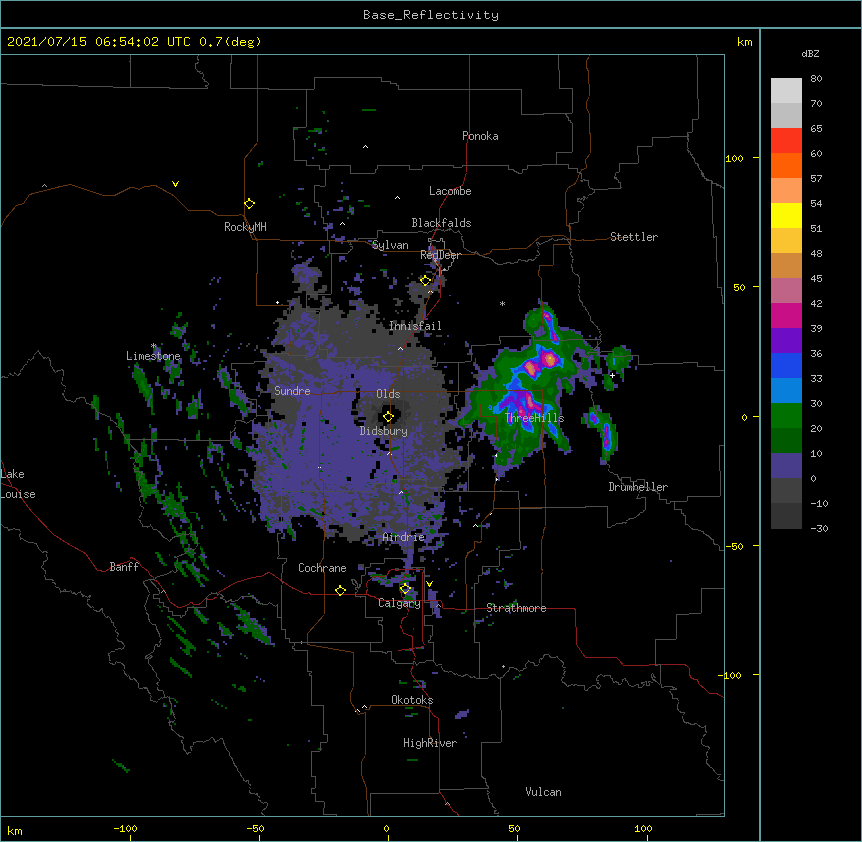This screenshot has width=862, height=842.
Task: Click the -50 tick on the right axis
Action: pyautogui.click(x=734, y=546)
